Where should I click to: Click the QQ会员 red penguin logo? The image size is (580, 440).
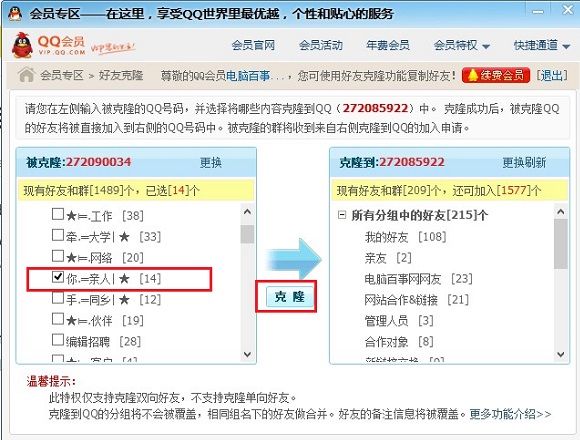[22, 45]
